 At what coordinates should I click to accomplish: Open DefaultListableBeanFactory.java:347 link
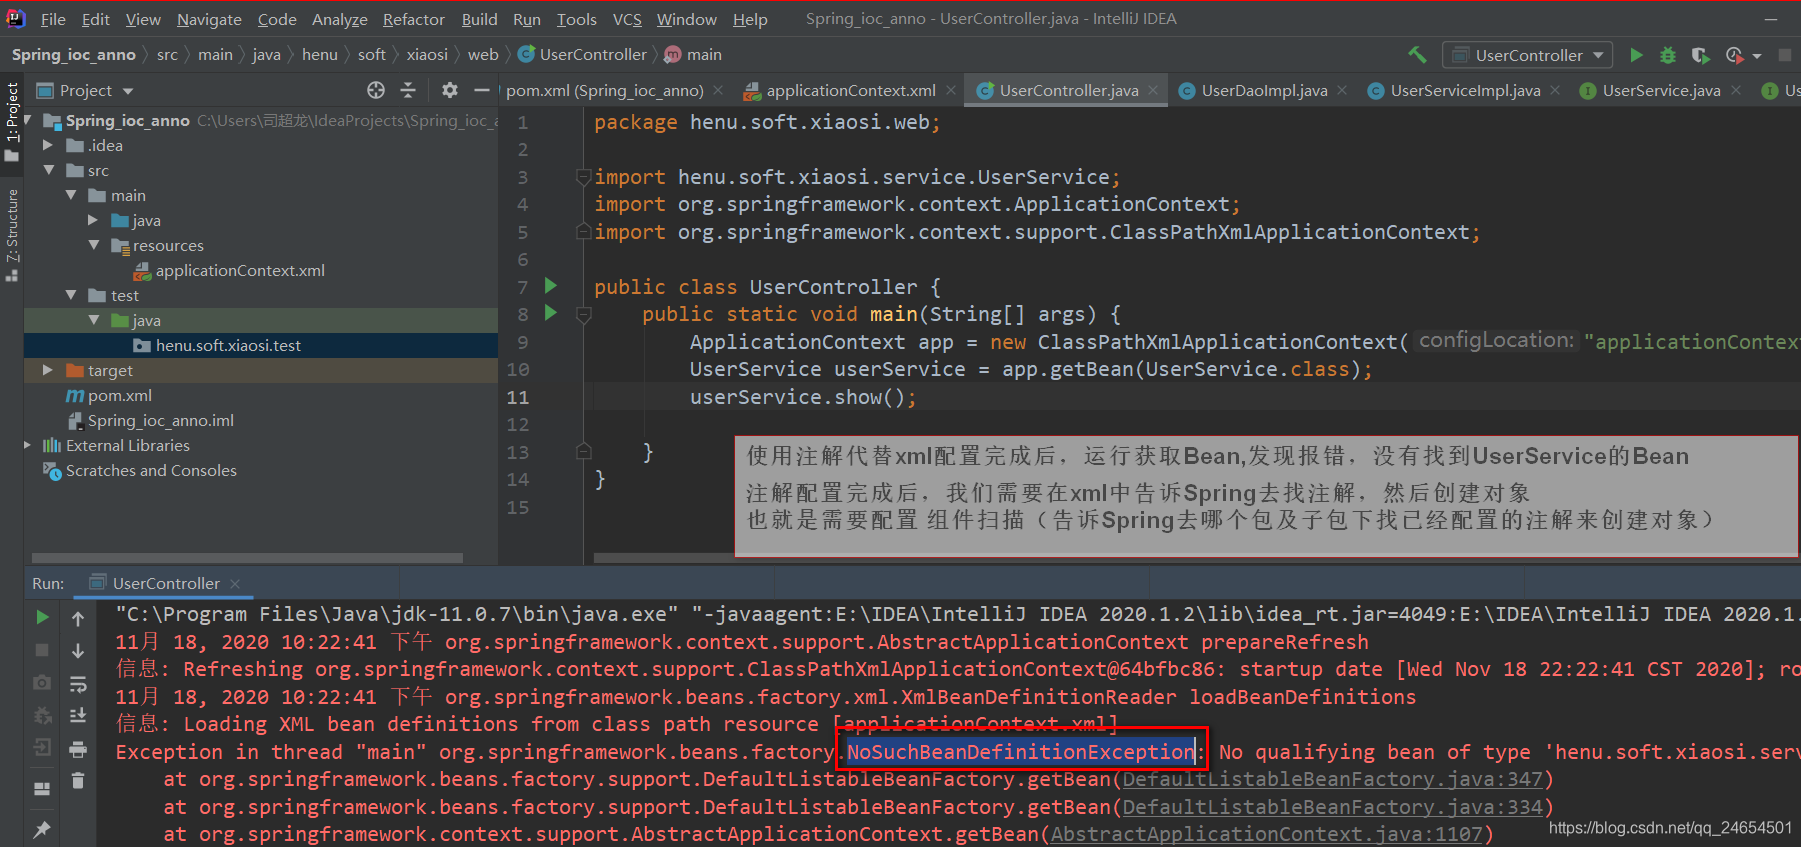[x=1334, y=779]
